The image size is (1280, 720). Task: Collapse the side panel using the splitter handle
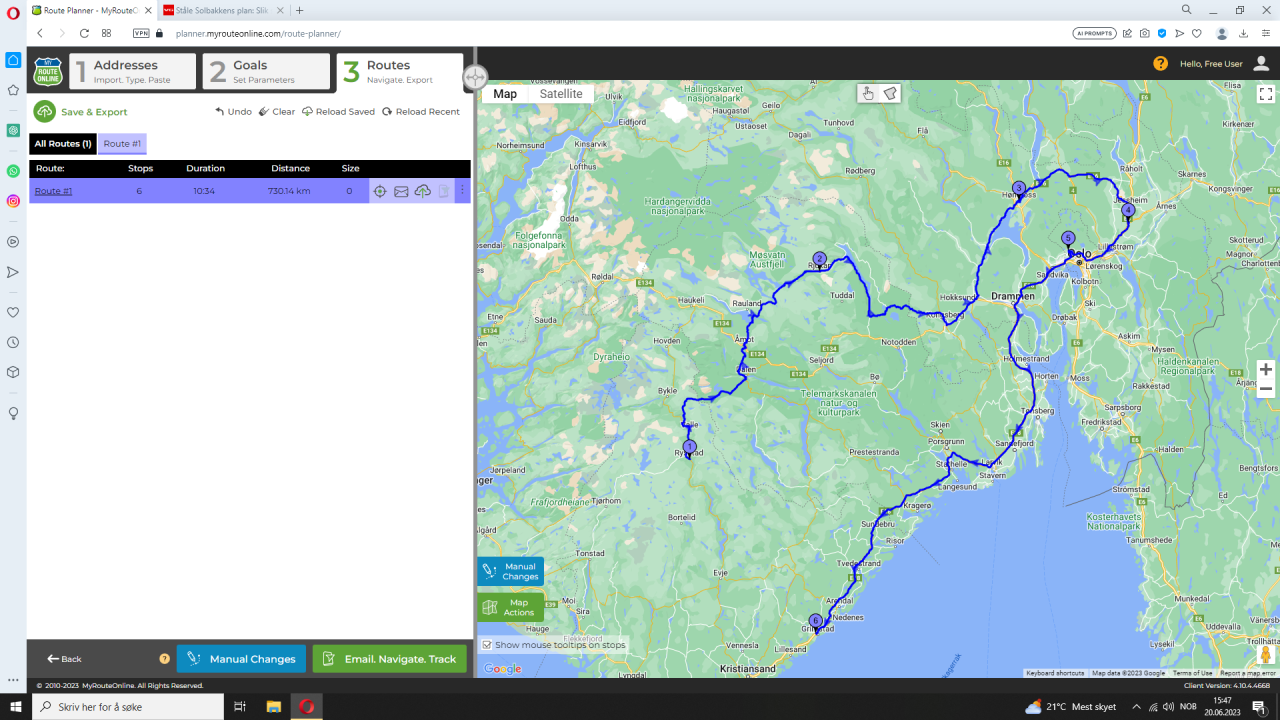(475, 77)
